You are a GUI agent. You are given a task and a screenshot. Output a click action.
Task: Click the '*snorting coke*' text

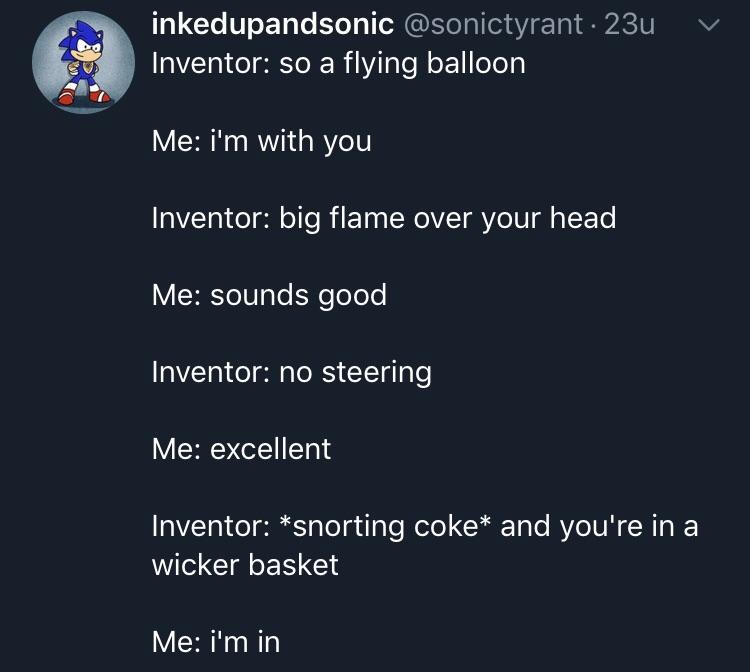tap(385, 526)
